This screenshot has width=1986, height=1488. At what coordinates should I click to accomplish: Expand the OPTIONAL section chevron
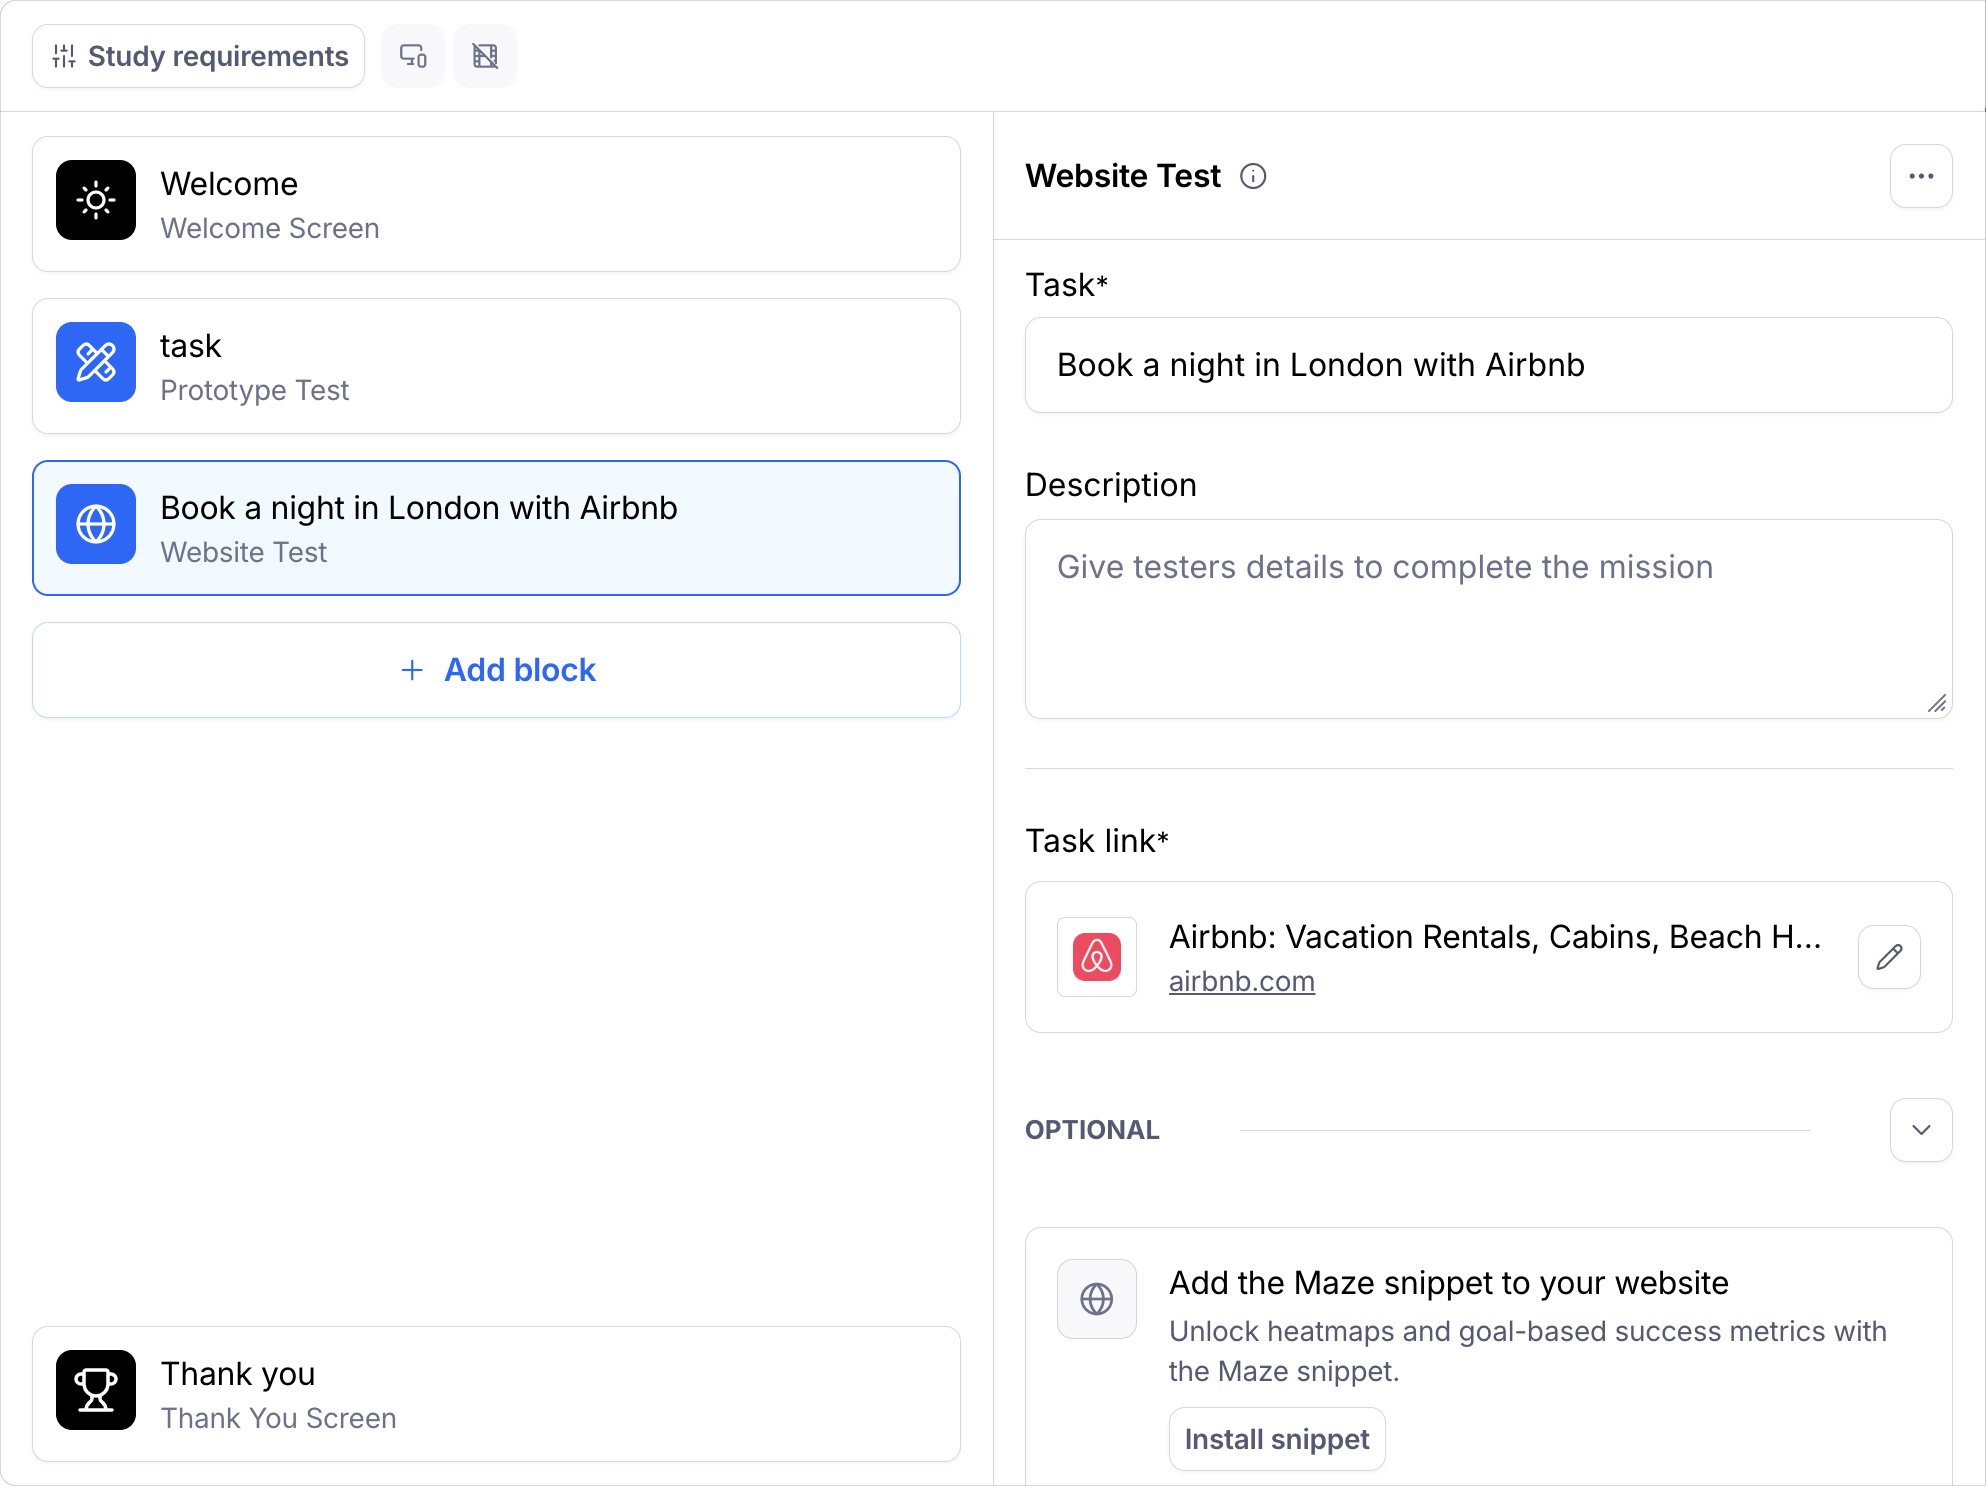click(x=1921, y=1130)
